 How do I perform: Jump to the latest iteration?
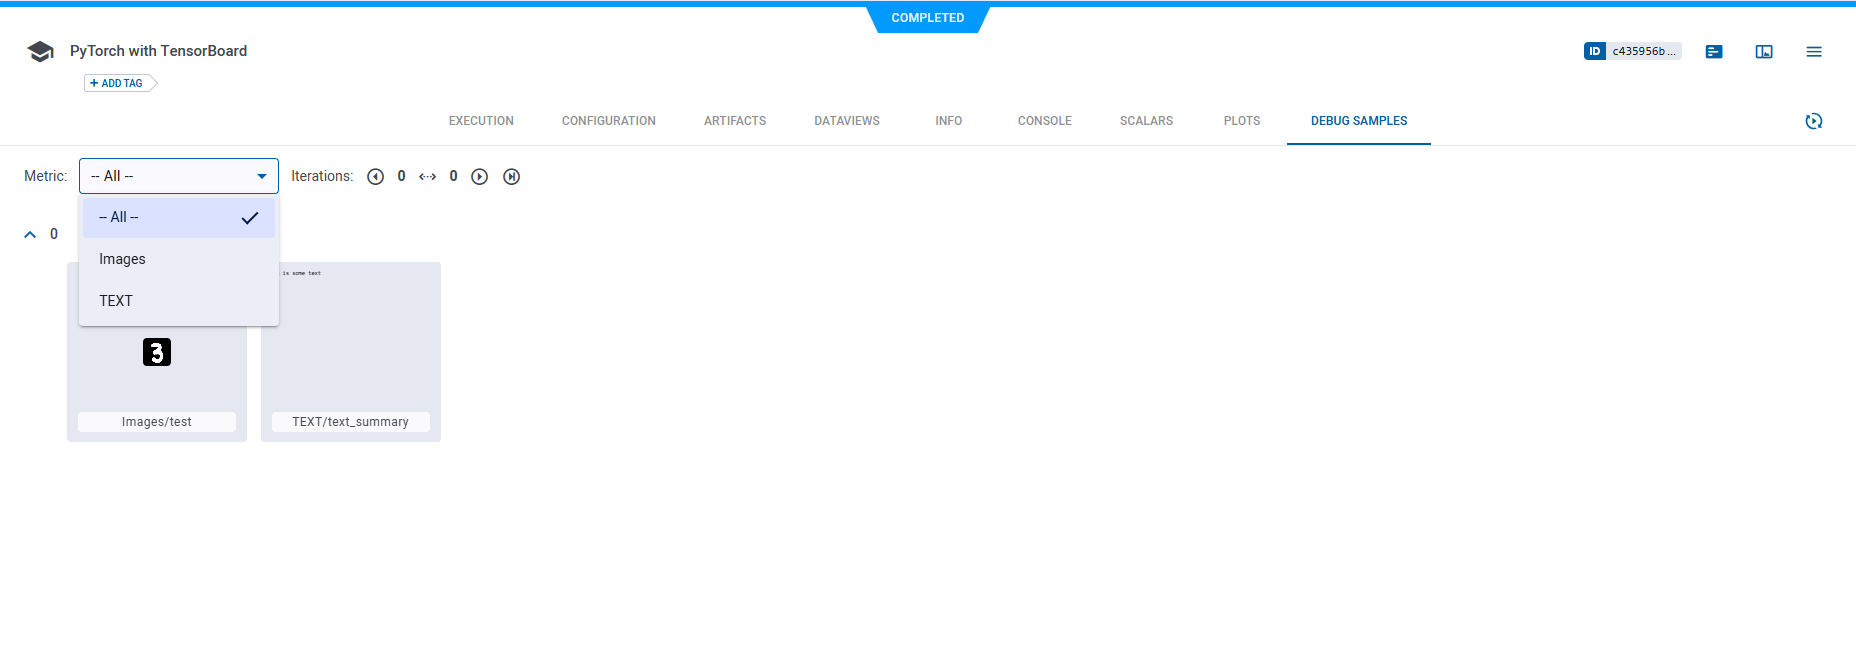pos(512,177)
